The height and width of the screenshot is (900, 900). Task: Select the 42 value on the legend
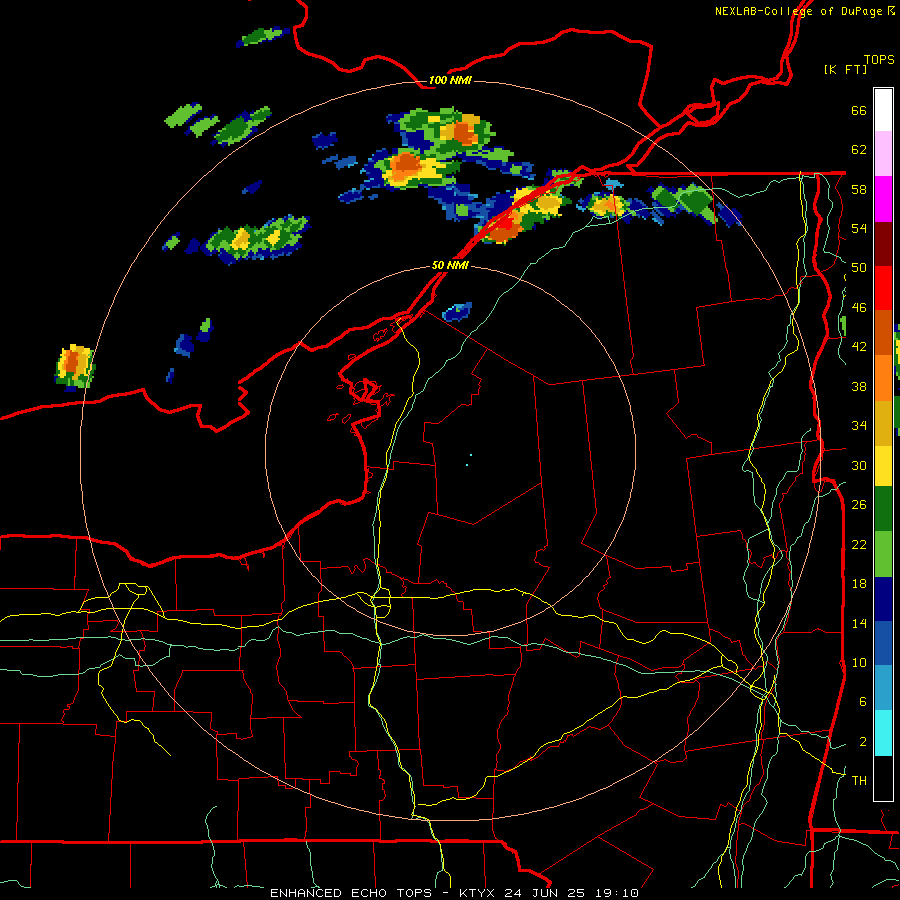[859, 347]
